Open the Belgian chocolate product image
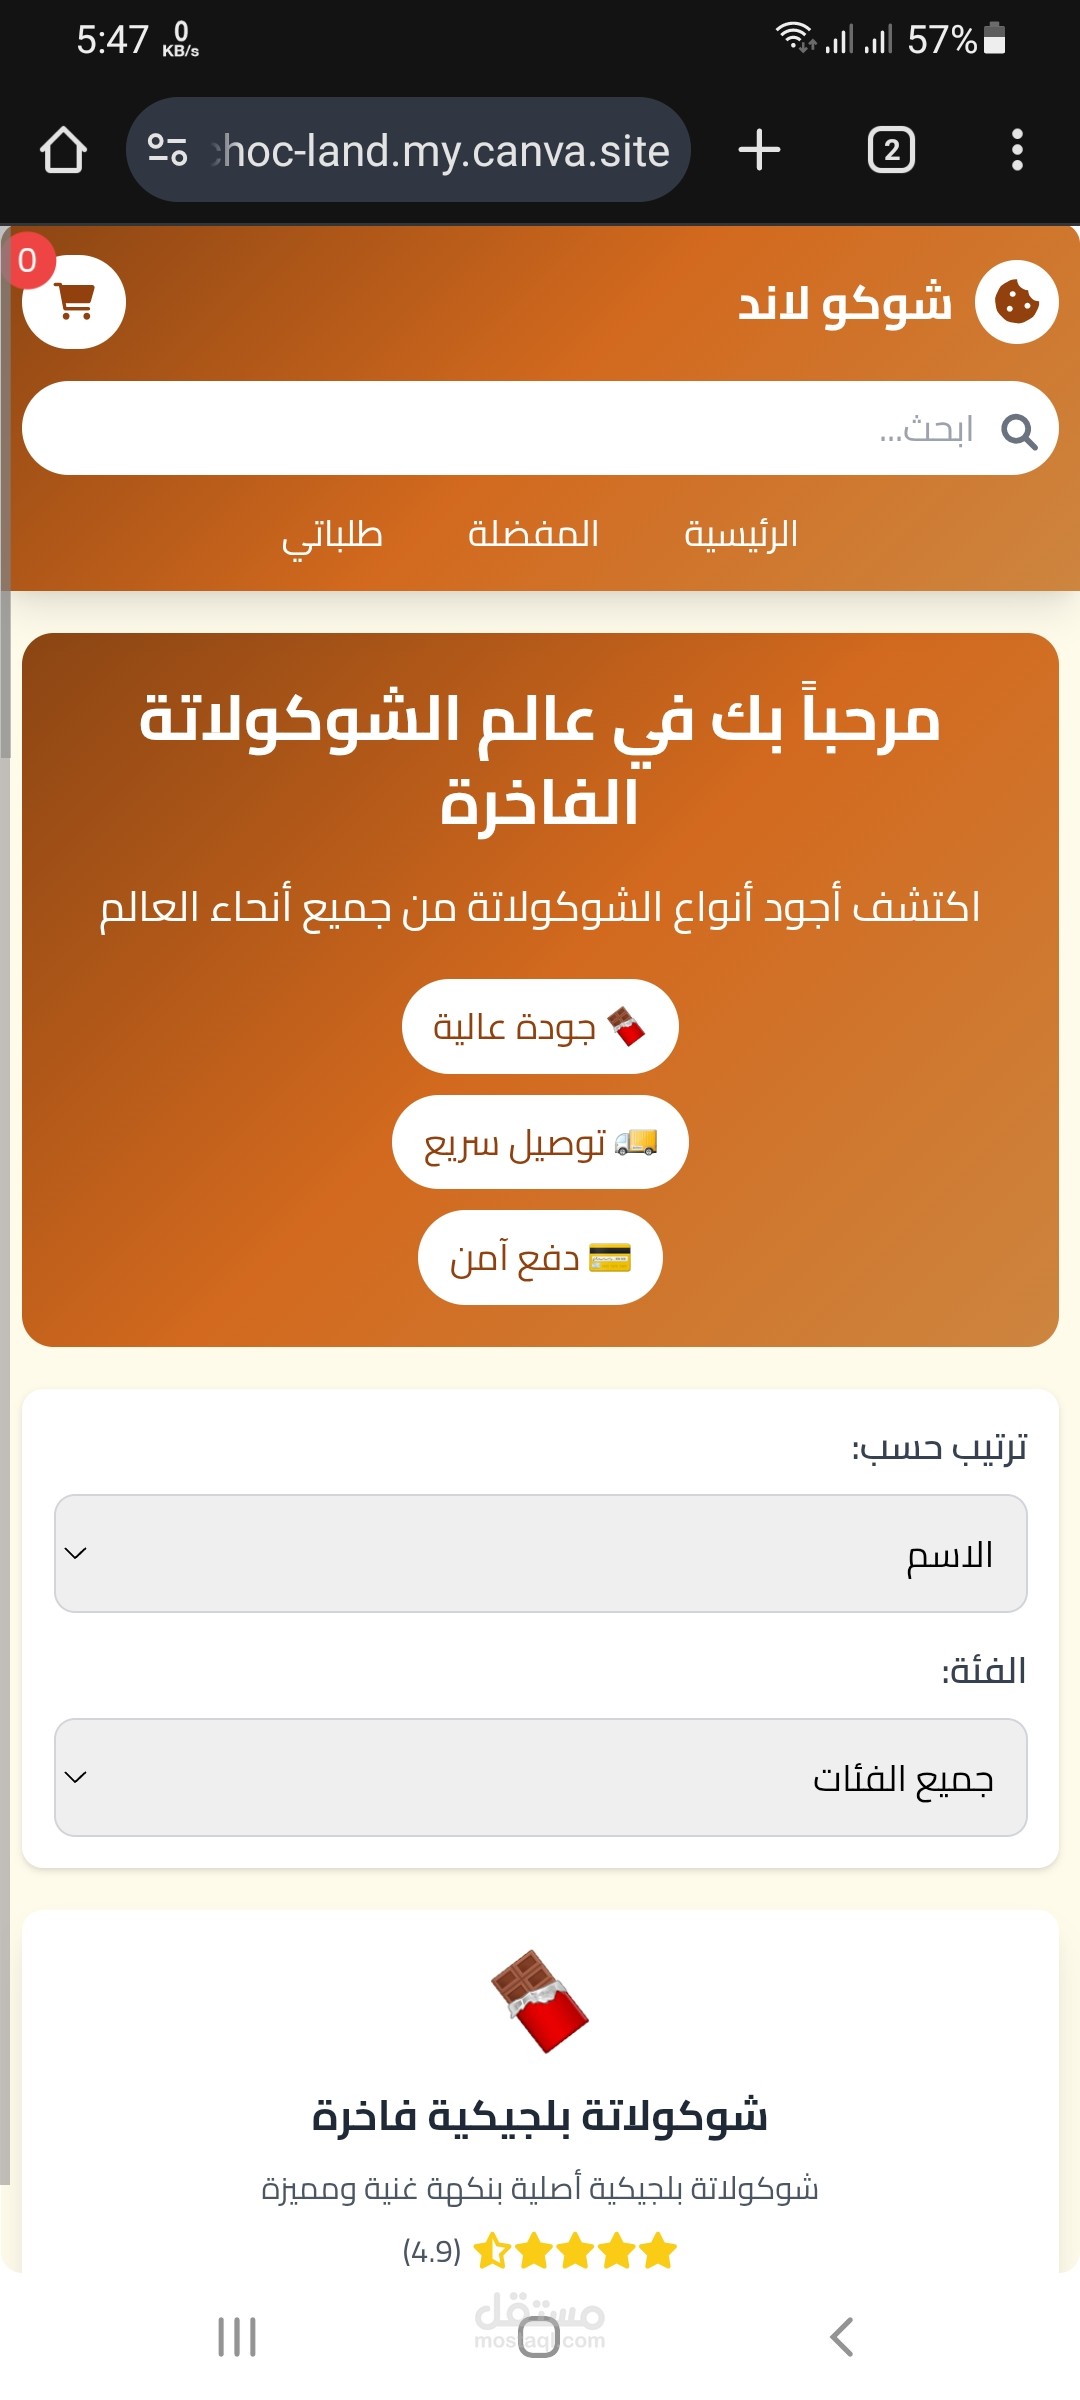This screenshot has width=1080, height=2400. pyautogui.click(x=540, y=2001)
